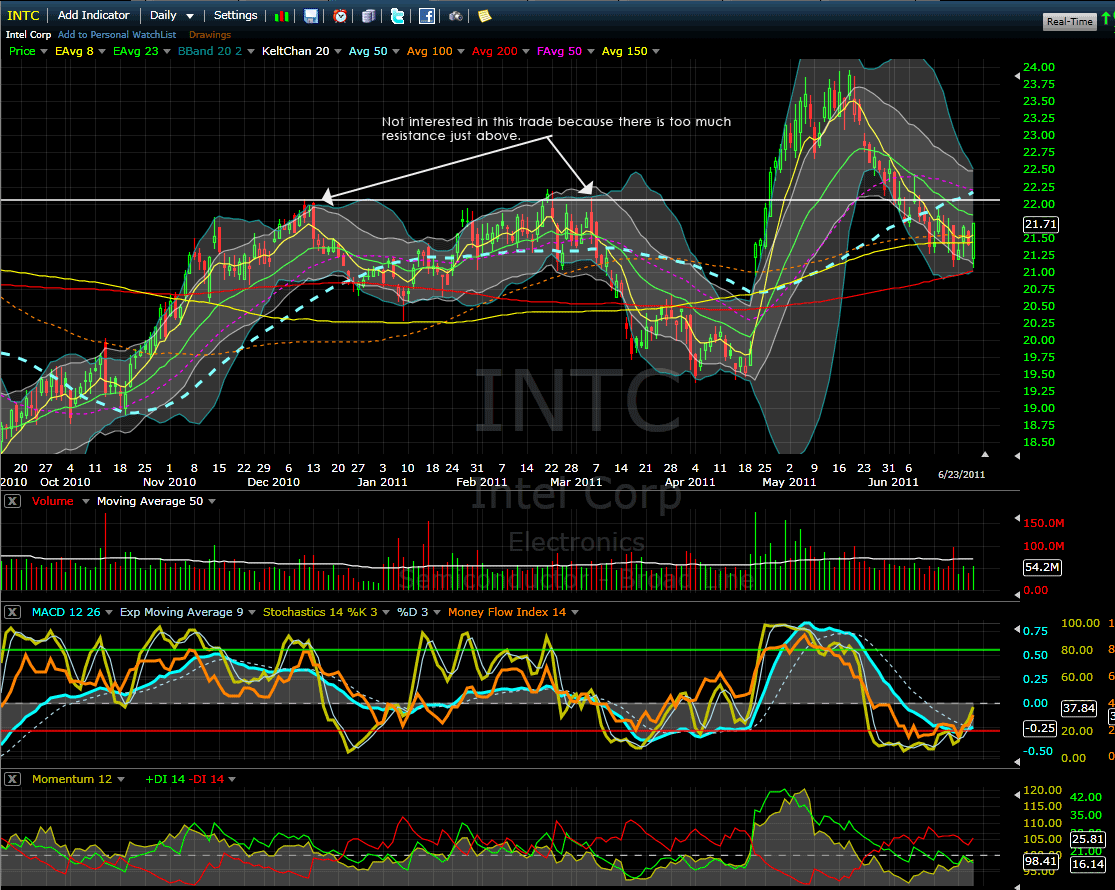Open the yellow sticky note icon
1115x890 pixels.
click(484, 16)
